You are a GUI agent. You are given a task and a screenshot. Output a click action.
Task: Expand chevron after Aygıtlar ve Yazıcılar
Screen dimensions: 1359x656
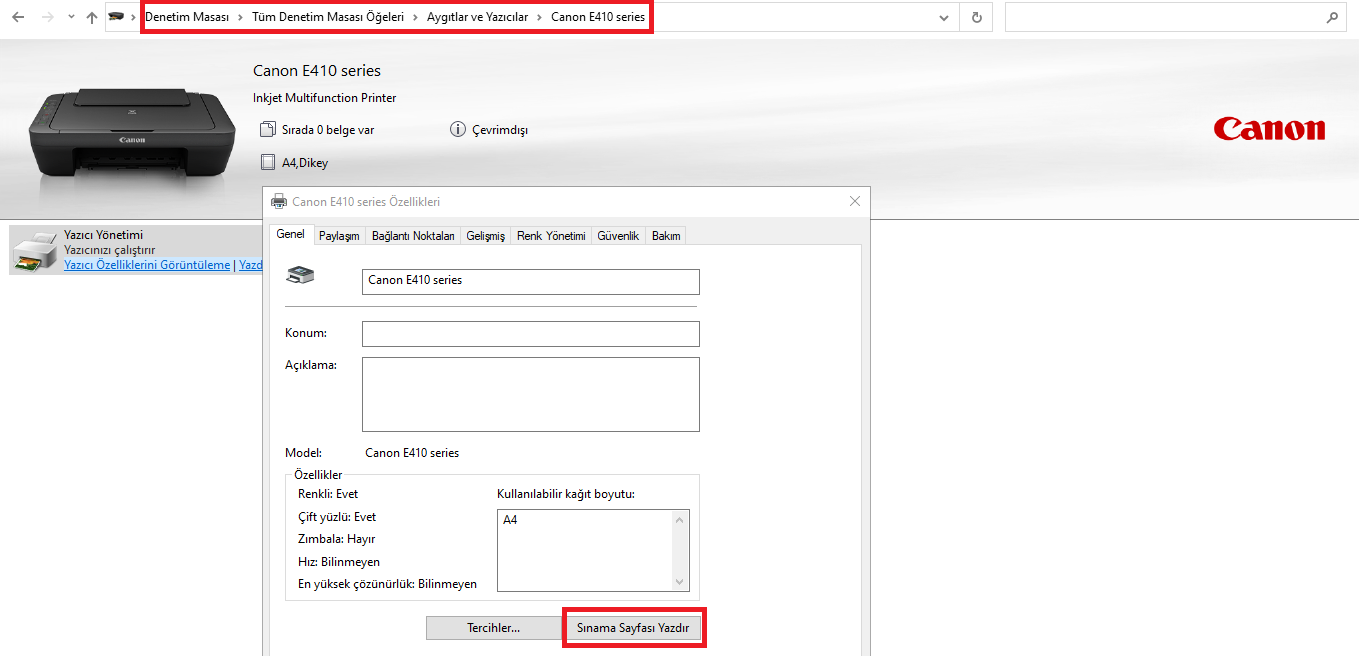539,17
